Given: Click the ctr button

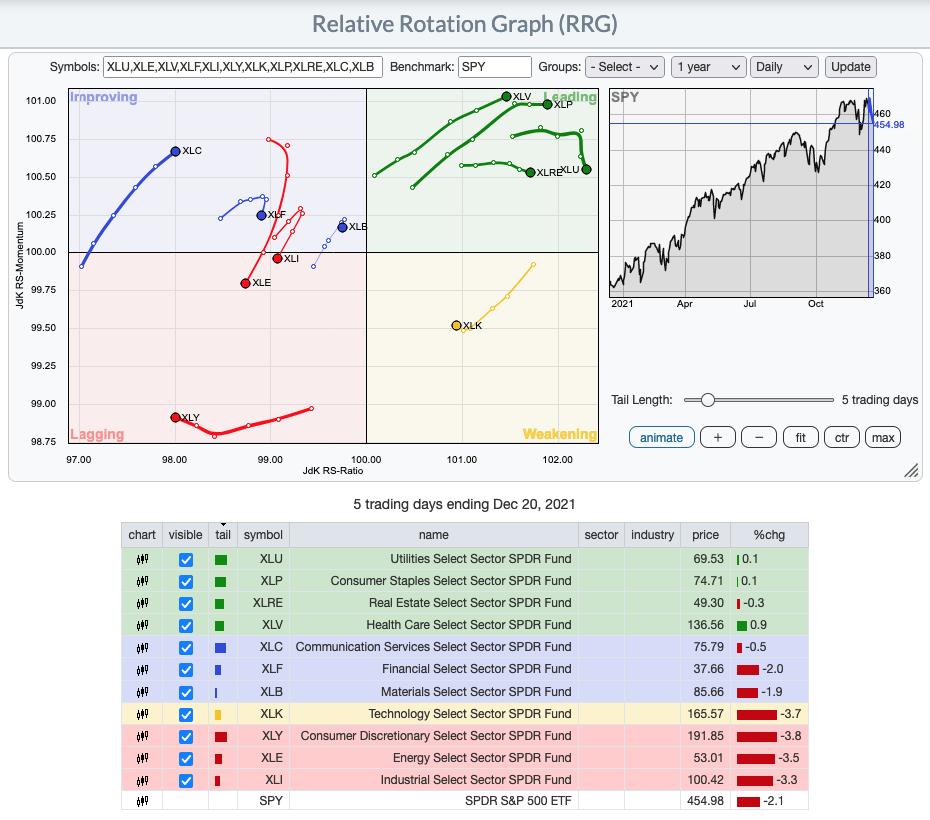Looking at the screenshot, I should click(842, 438).
